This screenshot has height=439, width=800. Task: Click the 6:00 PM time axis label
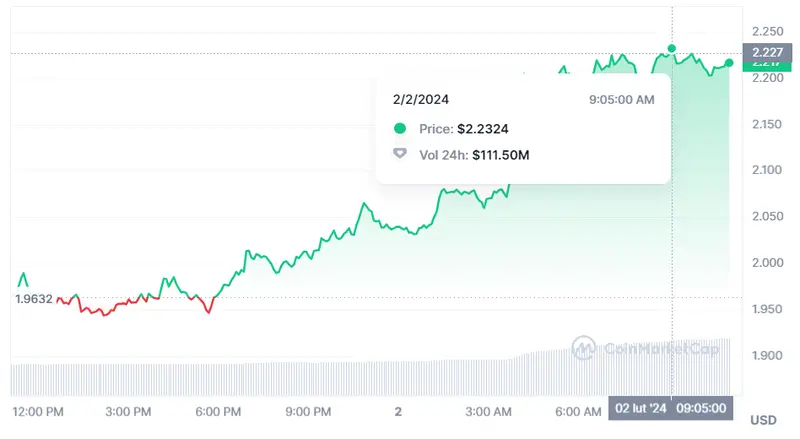(x=218, y=411)
